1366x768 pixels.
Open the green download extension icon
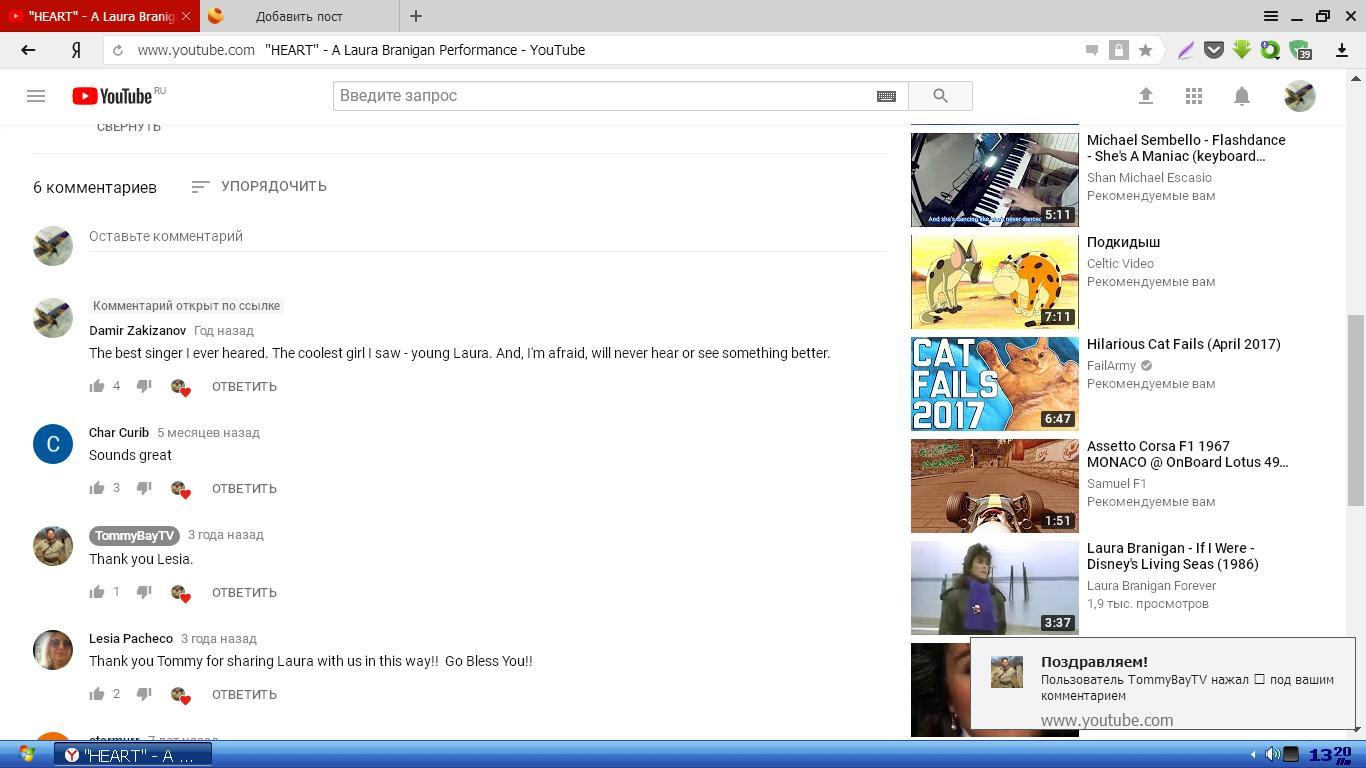(1242, 50)
